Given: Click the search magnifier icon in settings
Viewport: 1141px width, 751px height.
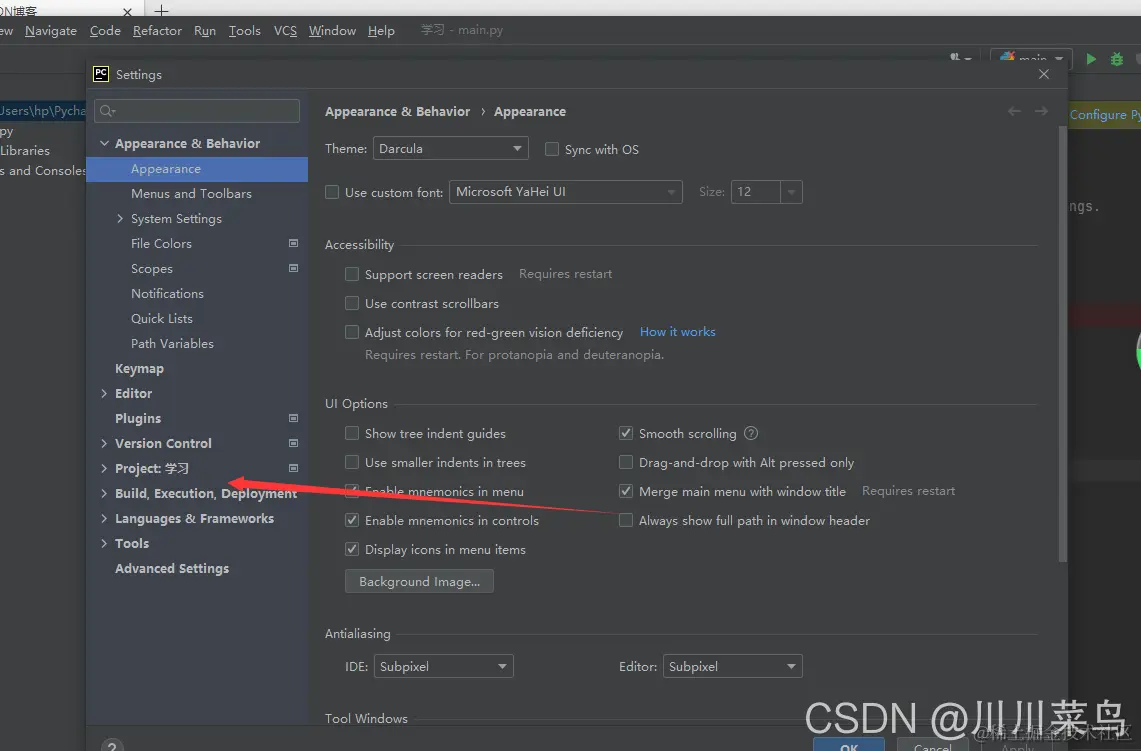Looking at the screenshot, I should (107, 111).
